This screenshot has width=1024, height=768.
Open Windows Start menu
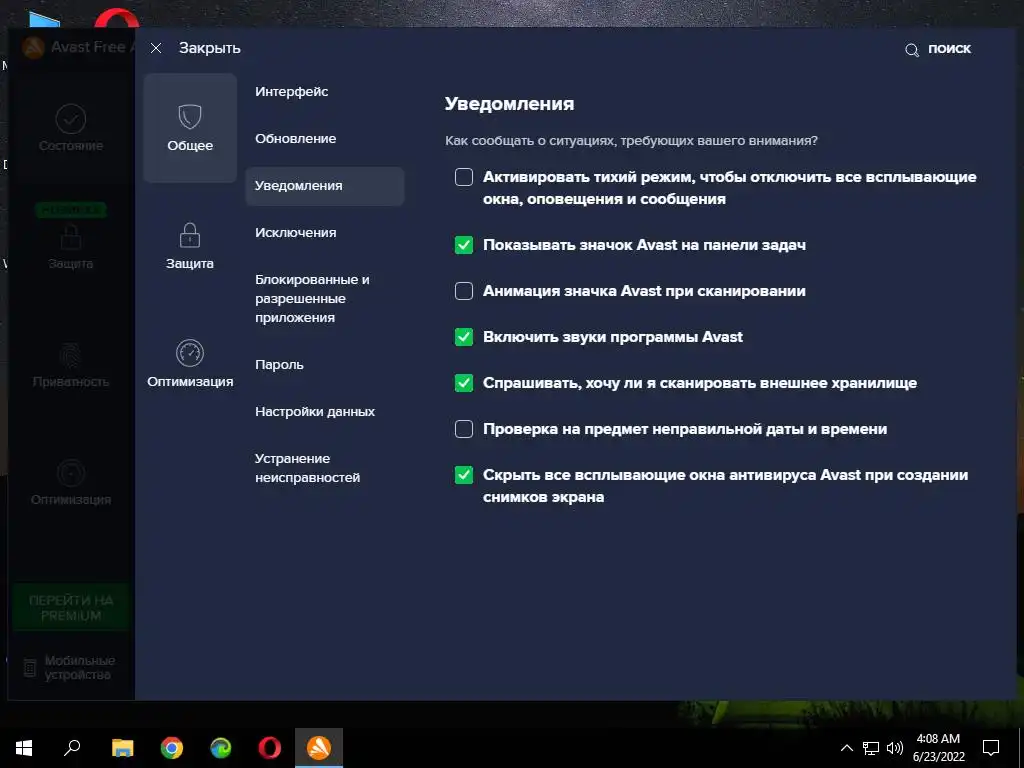[x=24, y=748]
